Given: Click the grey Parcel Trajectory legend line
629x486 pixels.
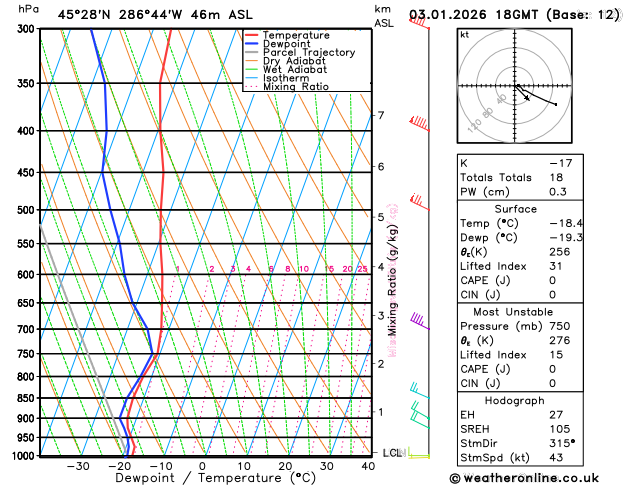Looking at the screenshot, I should click(252, 53).
